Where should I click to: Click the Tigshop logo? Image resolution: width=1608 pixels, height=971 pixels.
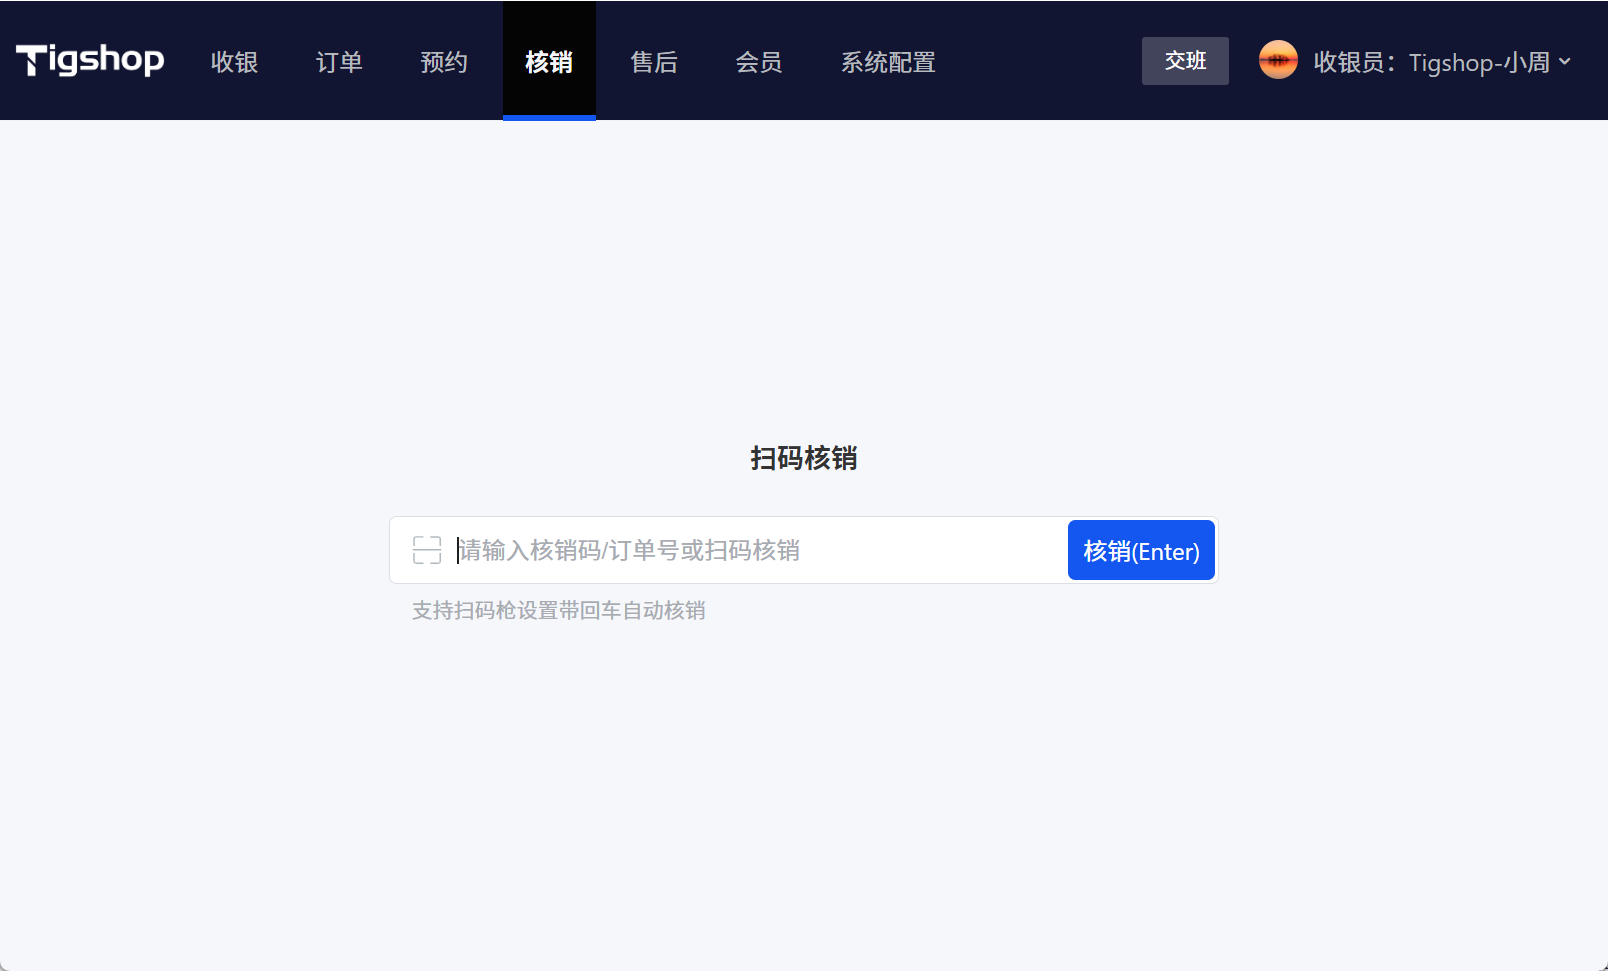point(90,60)
